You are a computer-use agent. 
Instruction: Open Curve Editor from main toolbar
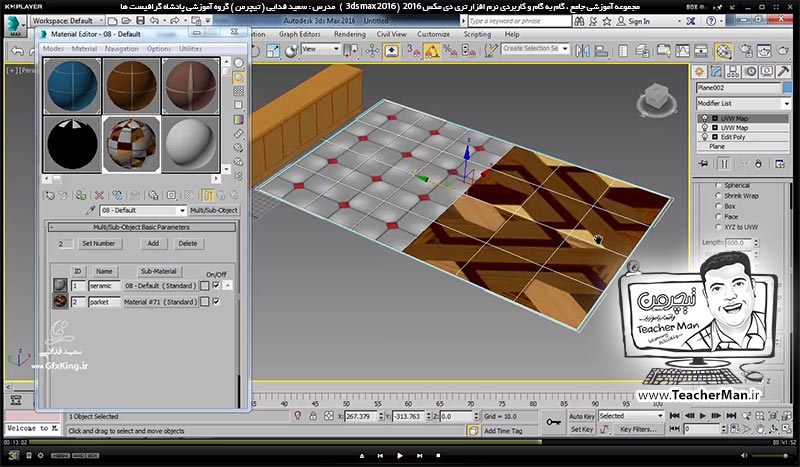coord(682,51)
